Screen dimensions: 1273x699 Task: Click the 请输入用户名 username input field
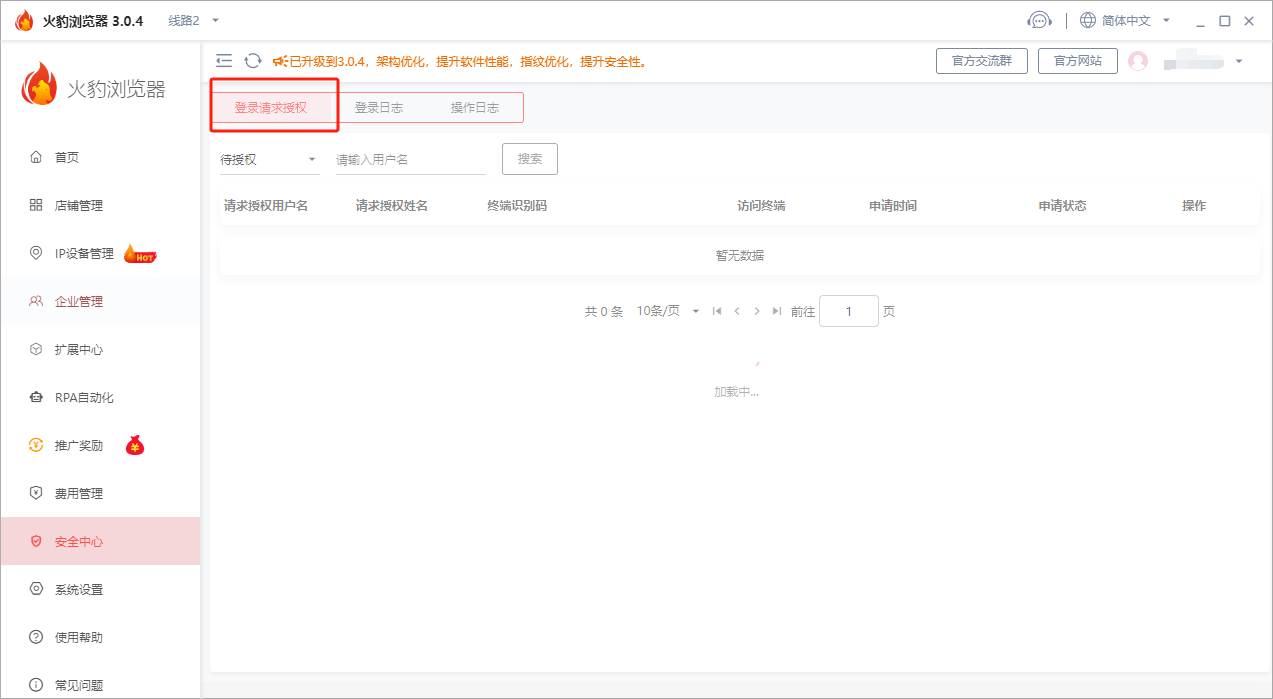coord(410,158)
